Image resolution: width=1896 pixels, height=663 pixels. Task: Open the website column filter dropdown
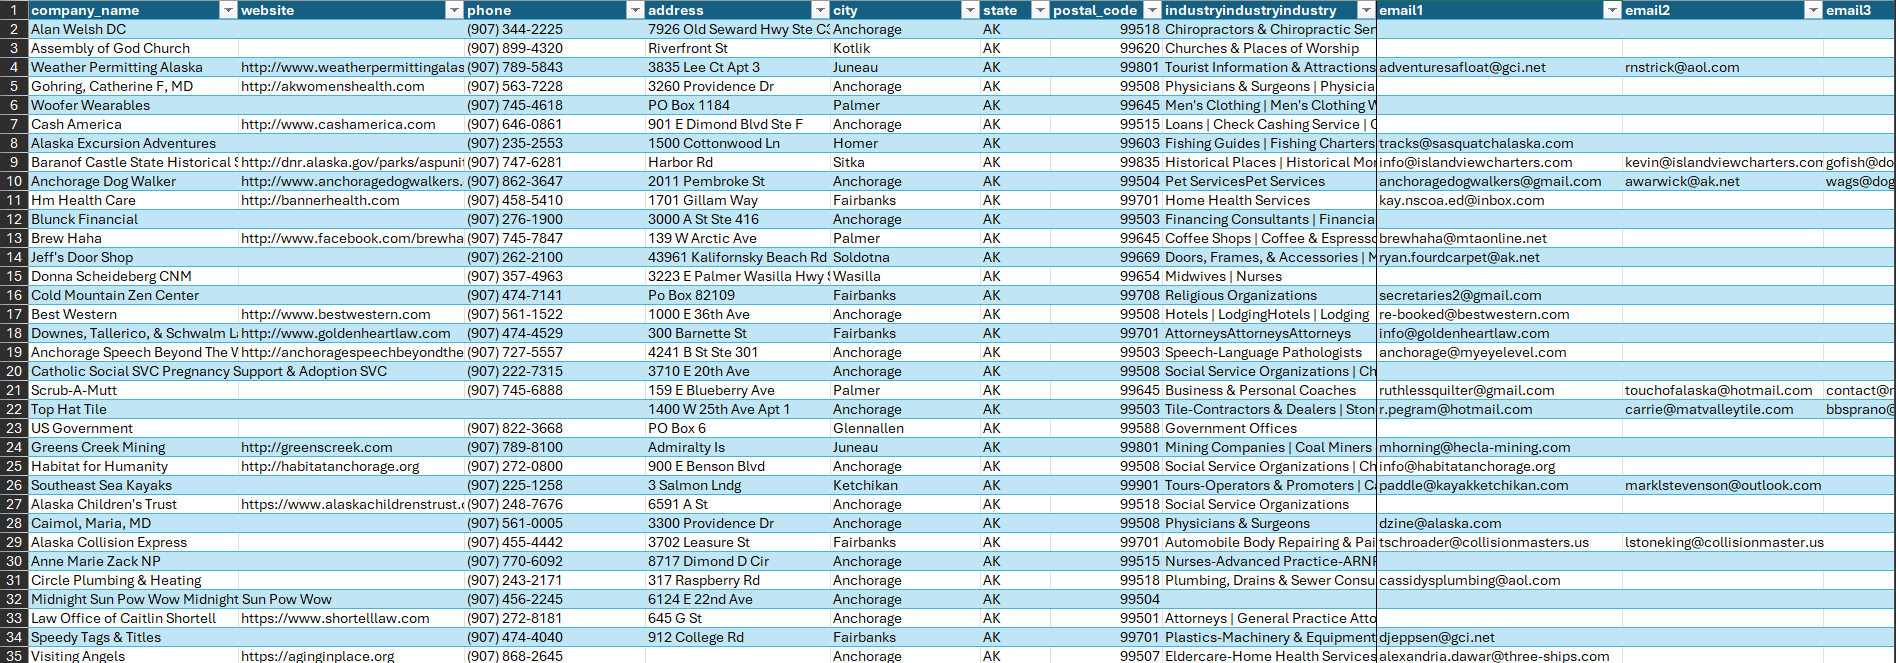pos(454,10)
